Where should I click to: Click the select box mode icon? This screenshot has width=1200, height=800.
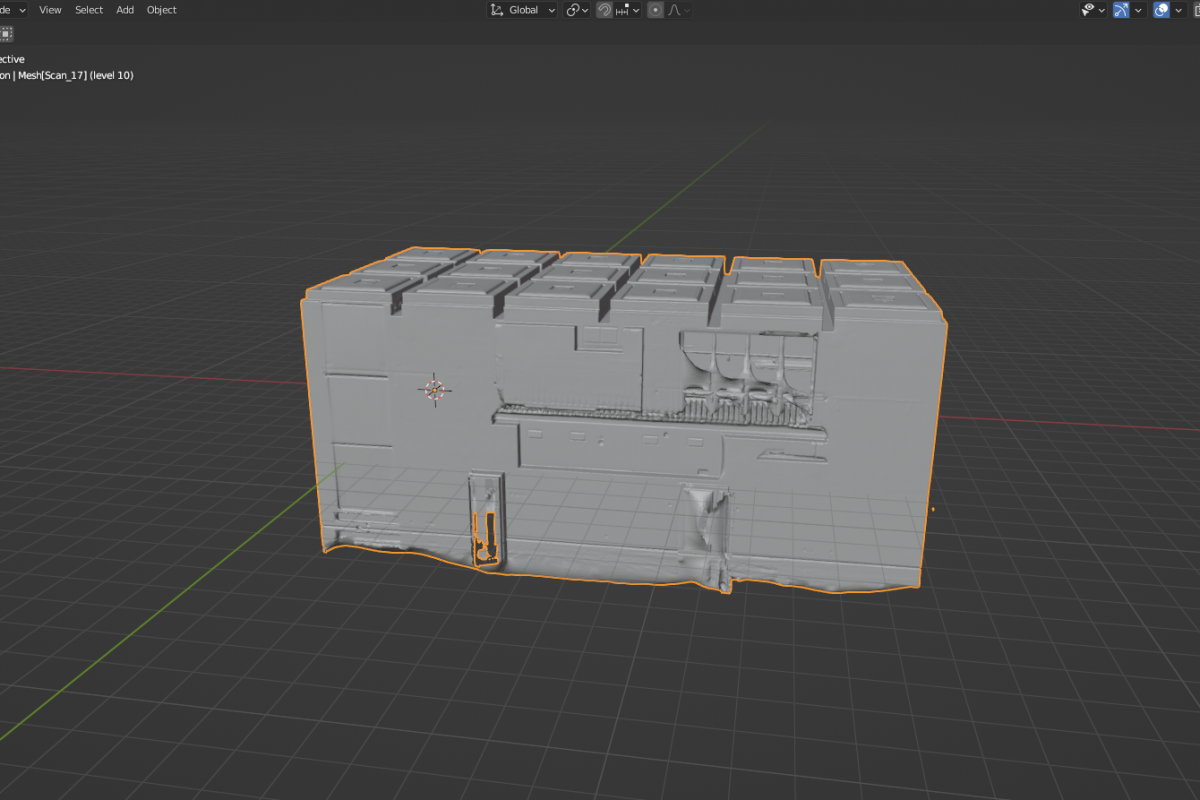(6, 33)
